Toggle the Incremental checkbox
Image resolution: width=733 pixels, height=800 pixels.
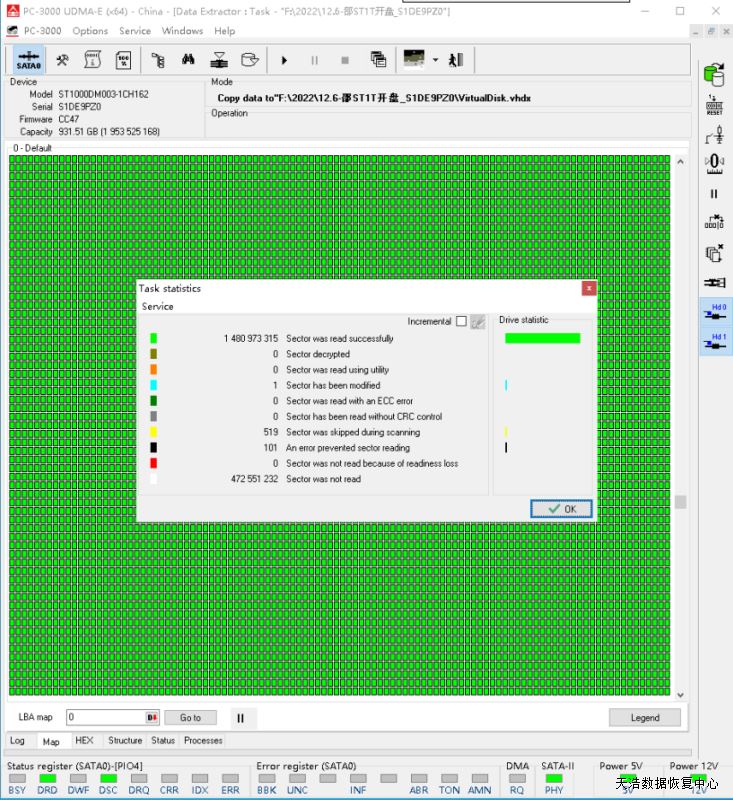pos(461,322)
